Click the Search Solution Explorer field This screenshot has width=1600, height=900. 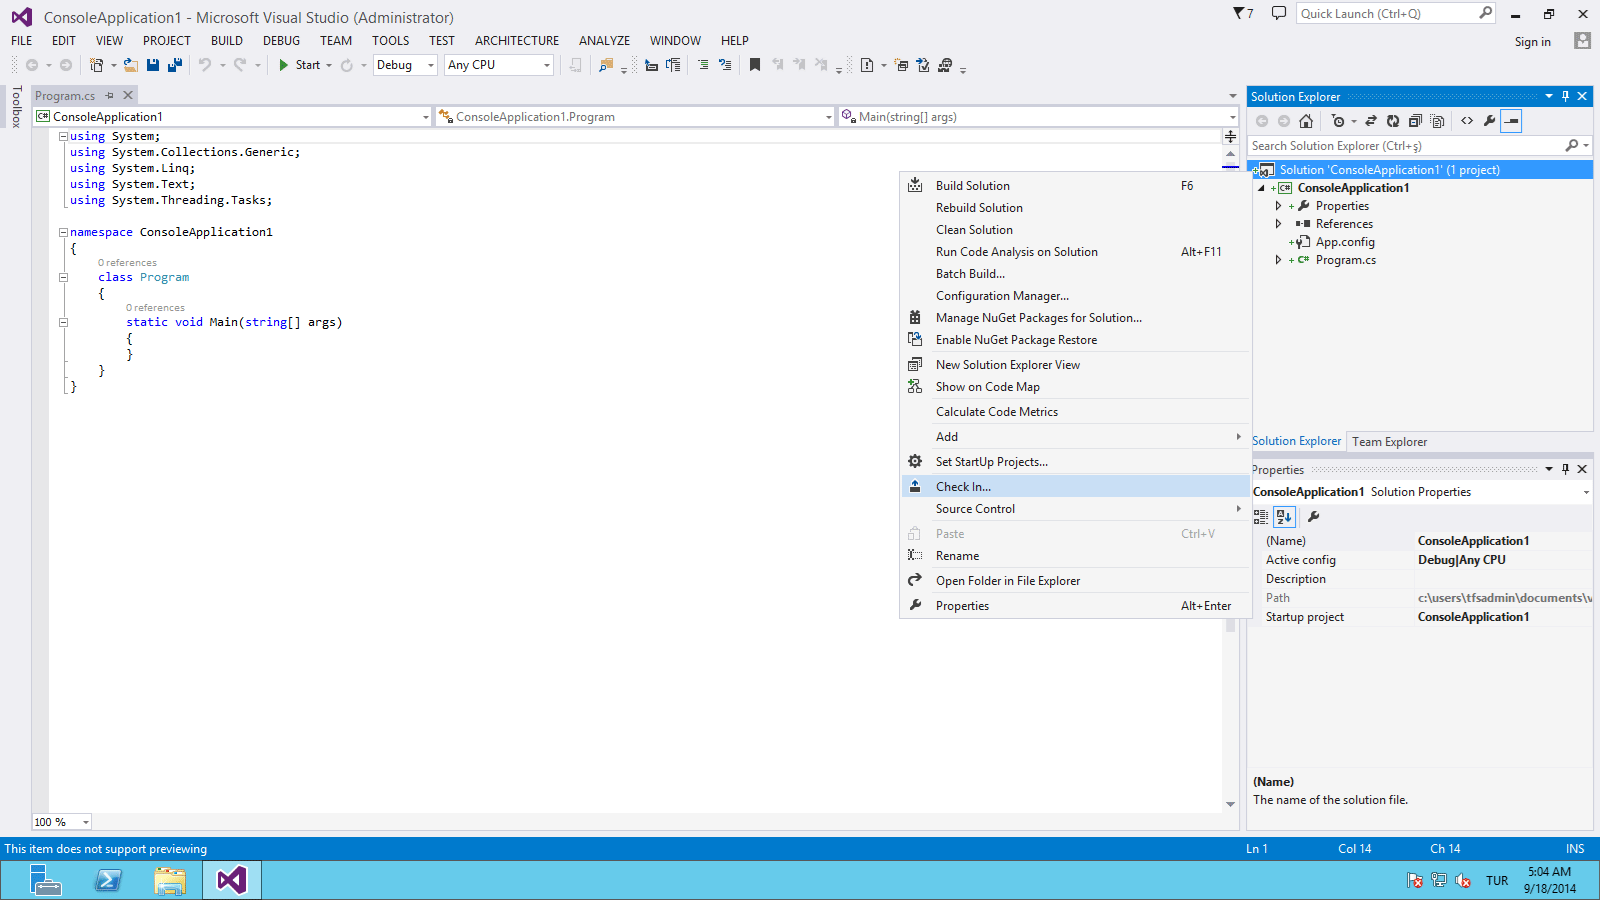1407,146
